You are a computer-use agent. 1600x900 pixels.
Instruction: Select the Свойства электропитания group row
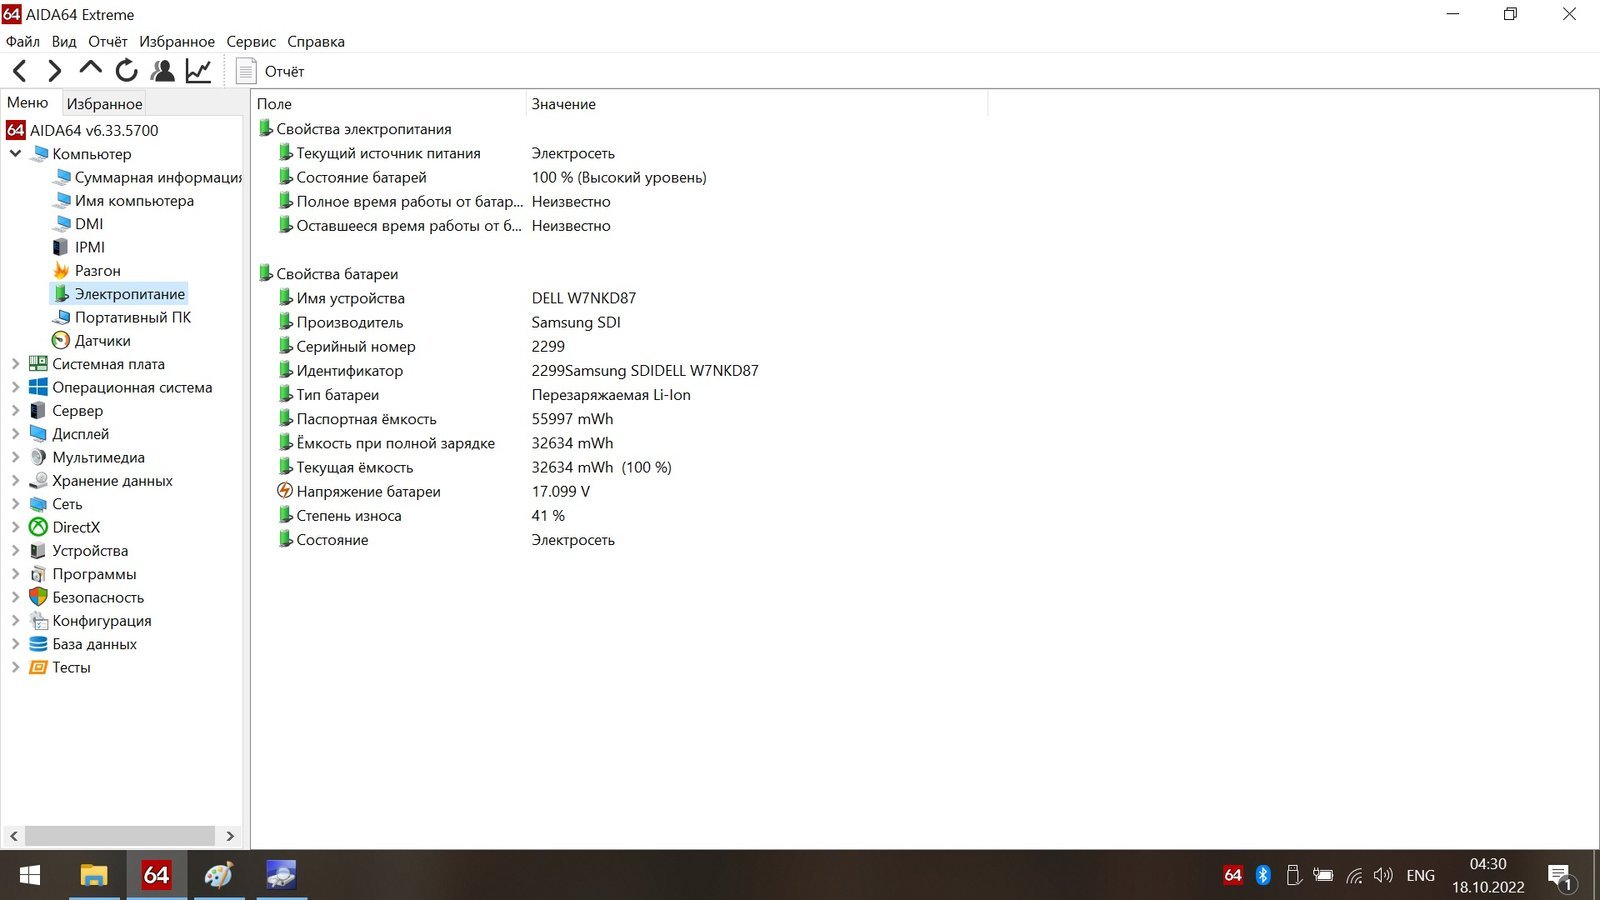355,129
